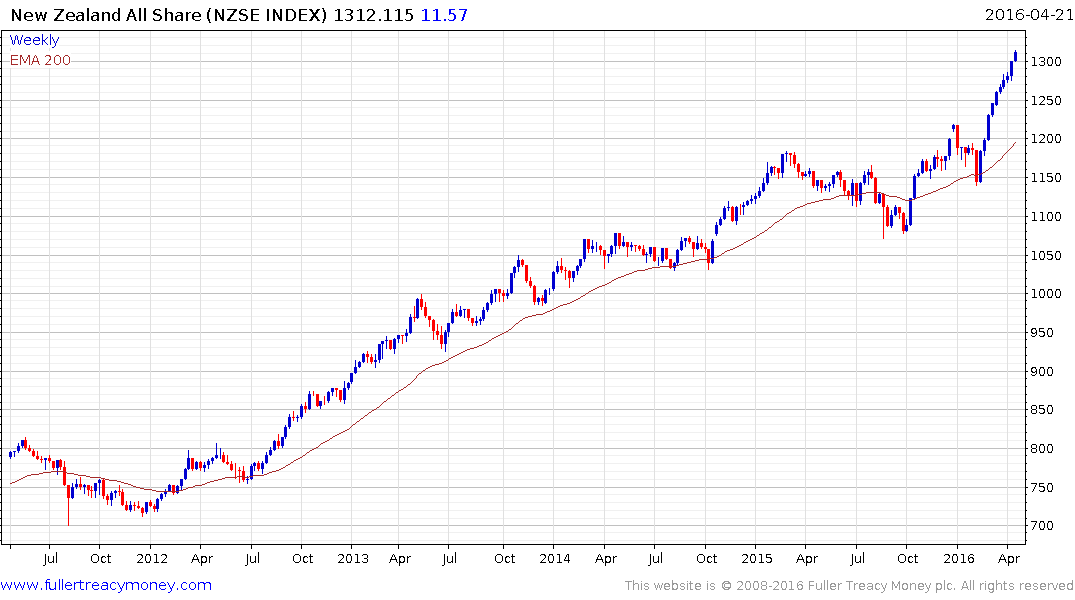Click the 2016-04-21 date label
1075x600 pixels.
[1028, 14]
